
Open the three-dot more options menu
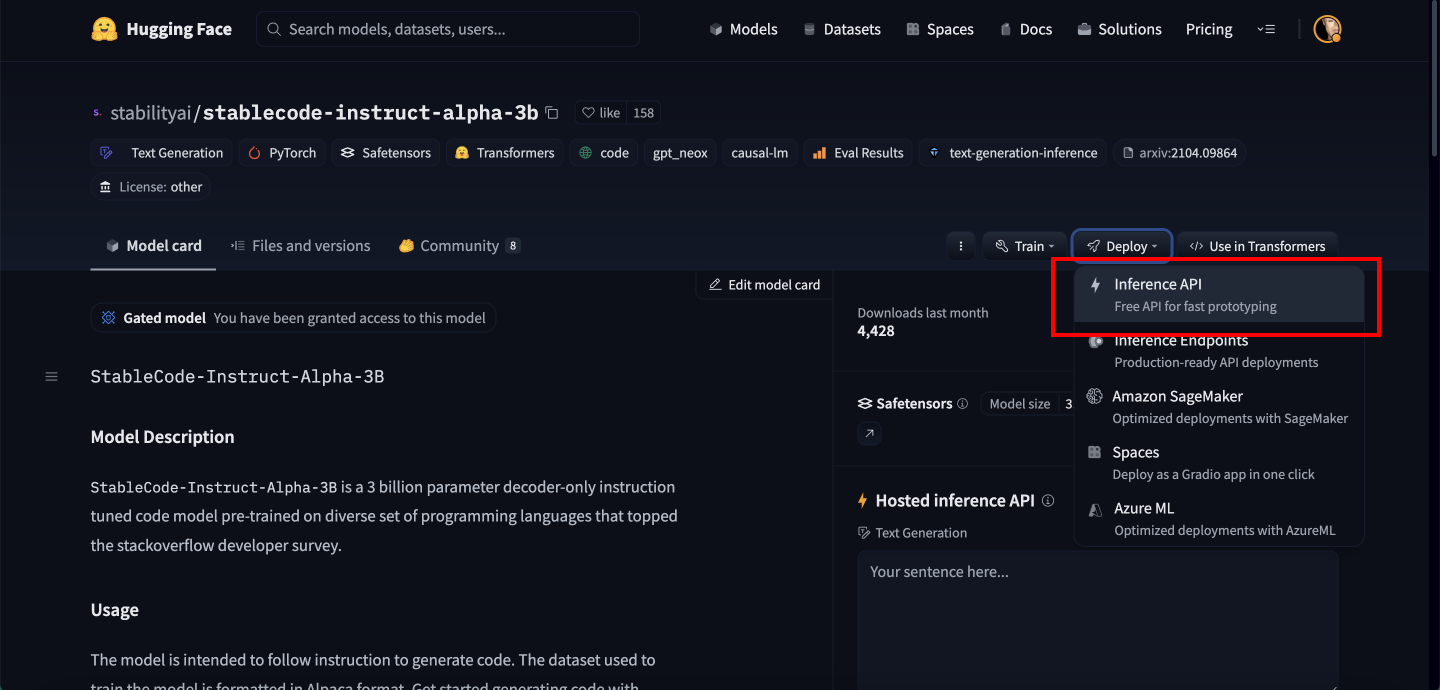point(961,246)
